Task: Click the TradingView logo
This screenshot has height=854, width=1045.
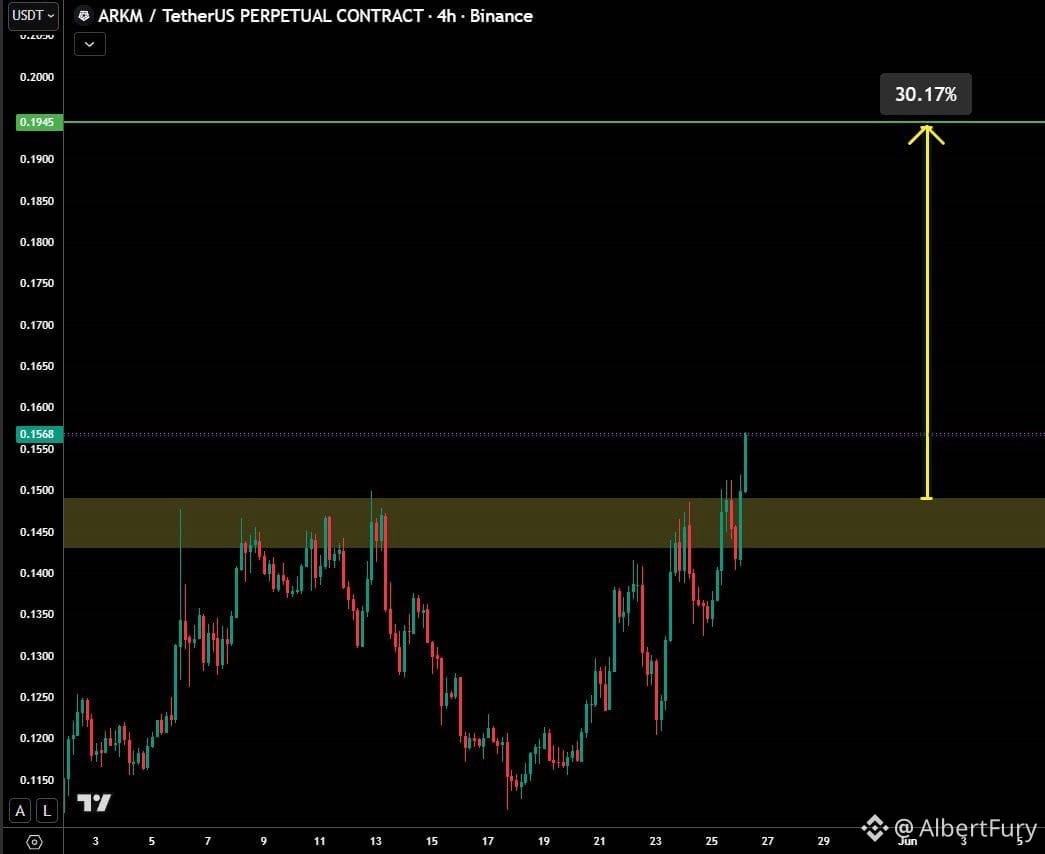Action: coord(93,803)
